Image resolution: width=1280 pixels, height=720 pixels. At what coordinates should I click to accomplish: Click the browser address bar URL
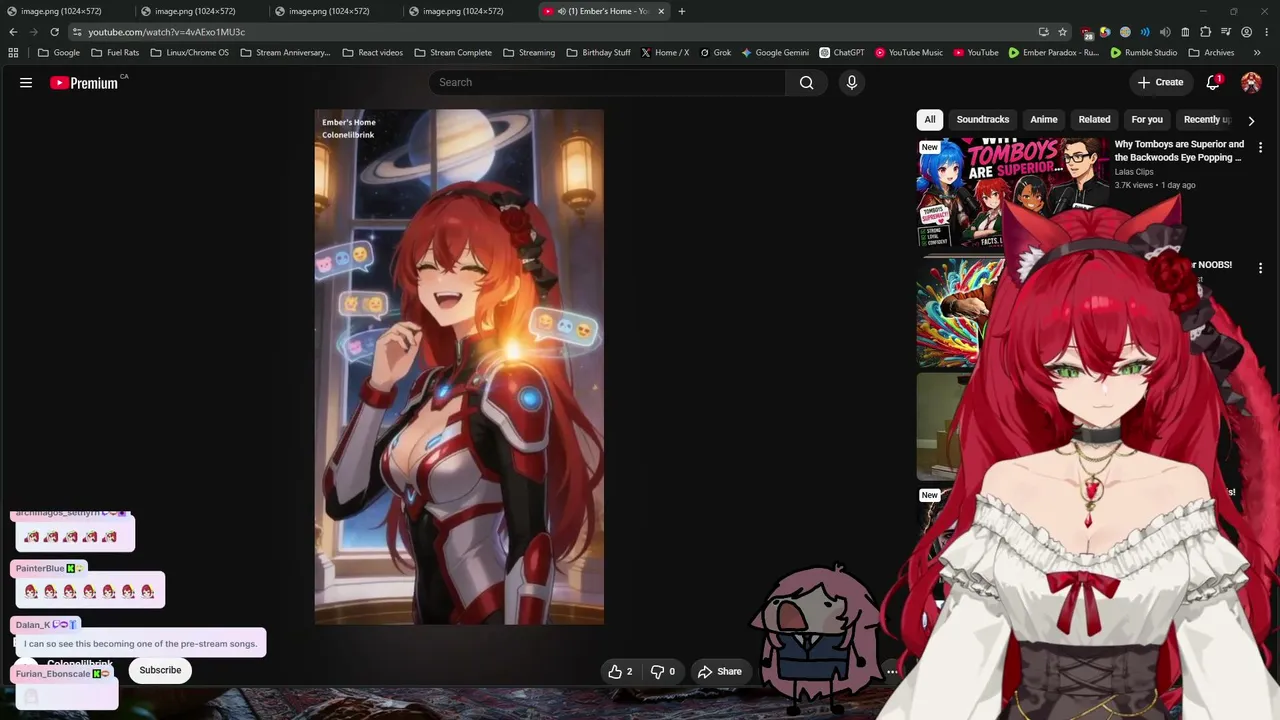166,32
